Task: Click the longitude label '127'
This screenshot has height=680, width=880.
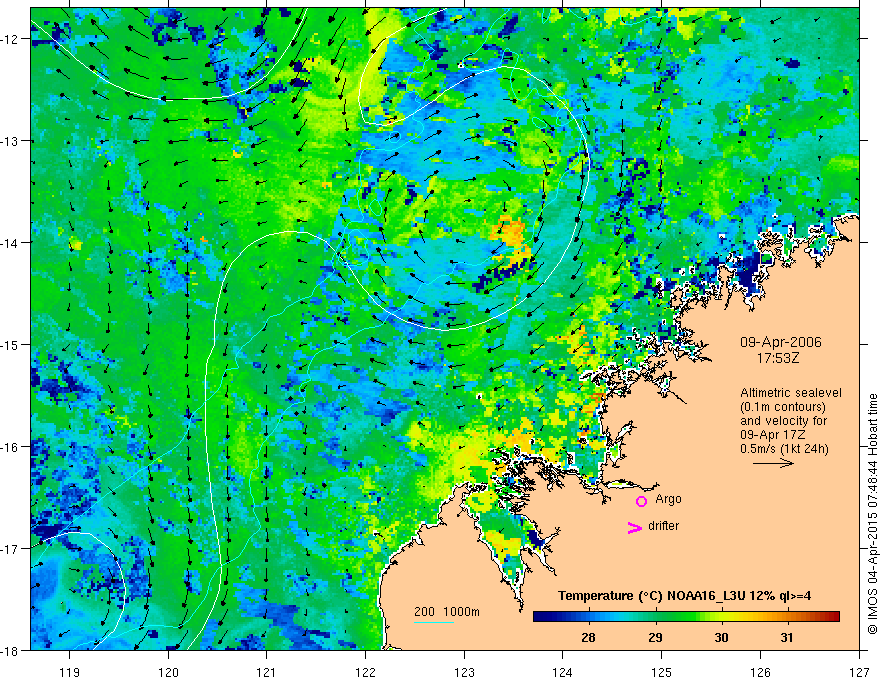Action: tap(859, 672)
